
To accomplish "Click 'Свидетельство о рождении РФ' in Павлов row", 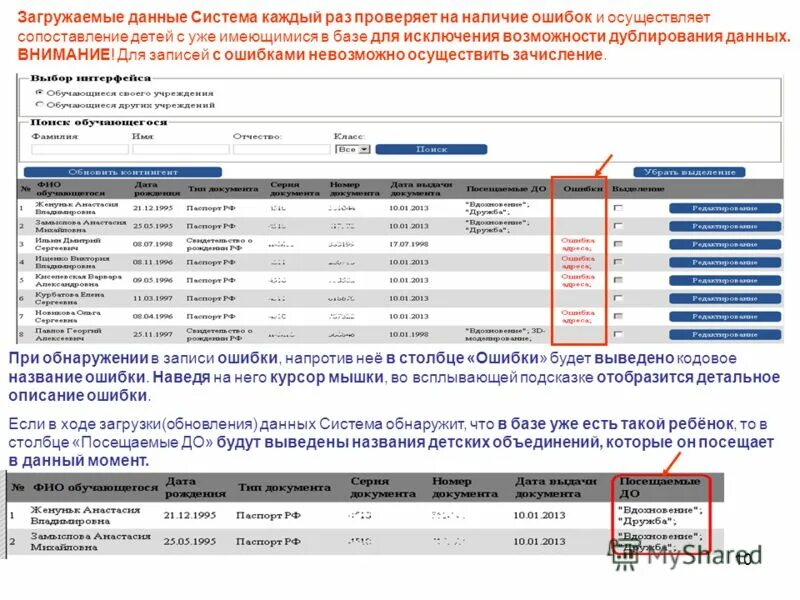I will coord(219,334).
